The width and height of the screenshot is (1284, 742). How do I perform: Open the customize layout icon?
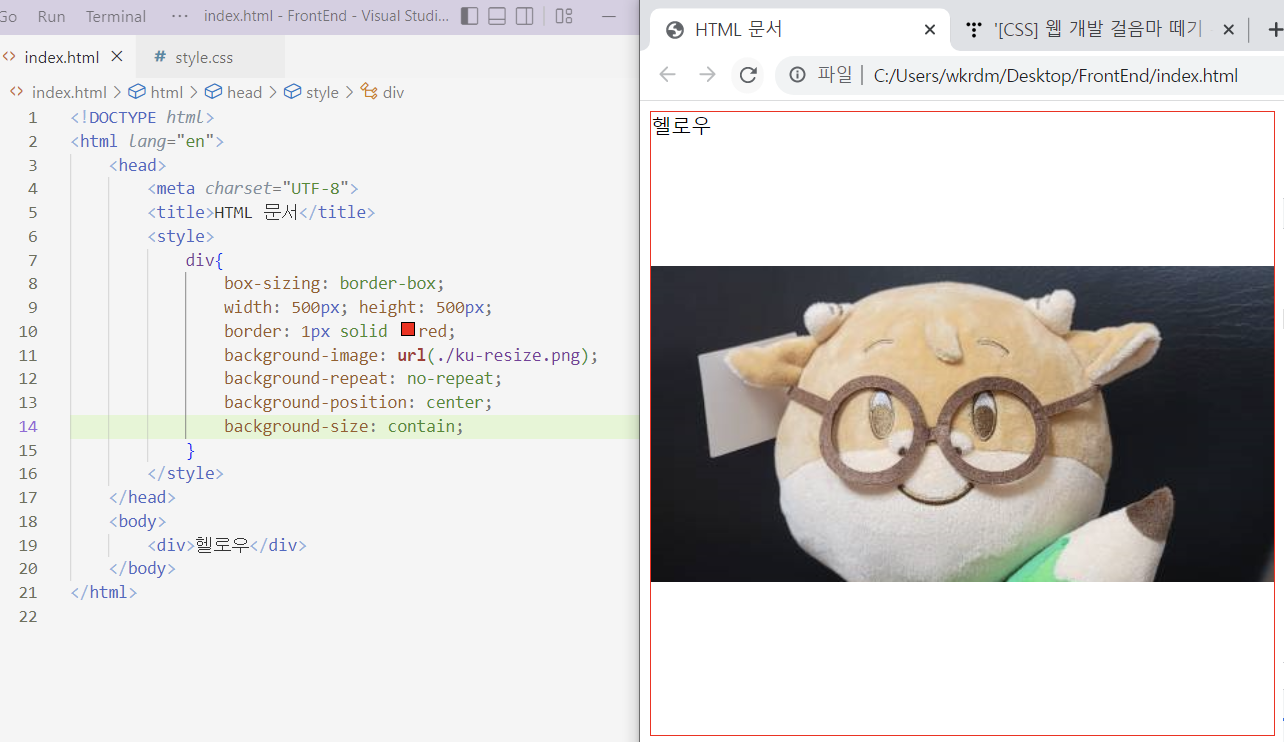click(x=564, y=16)
